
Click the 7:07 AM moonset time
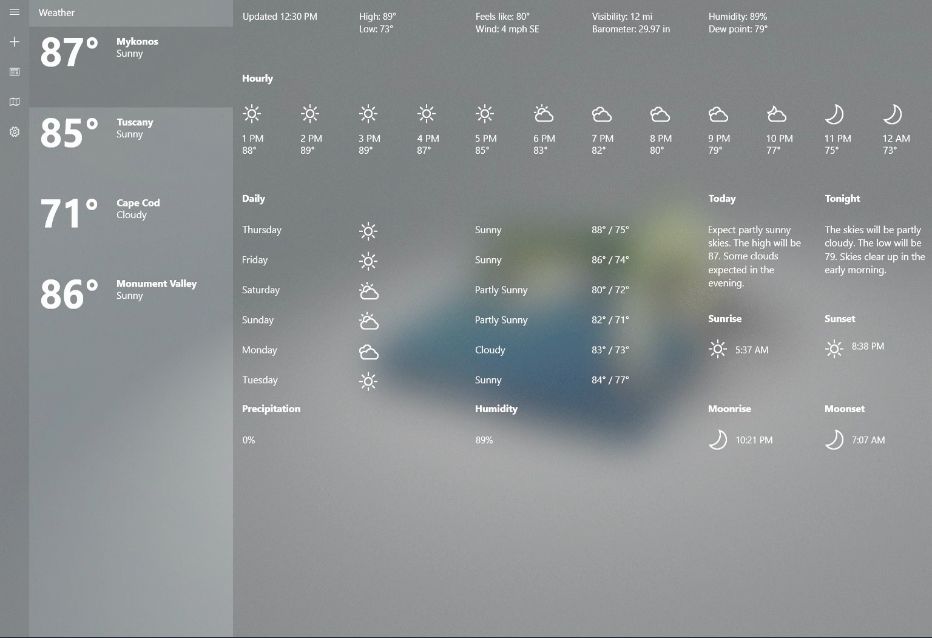[x=868, y=440]
